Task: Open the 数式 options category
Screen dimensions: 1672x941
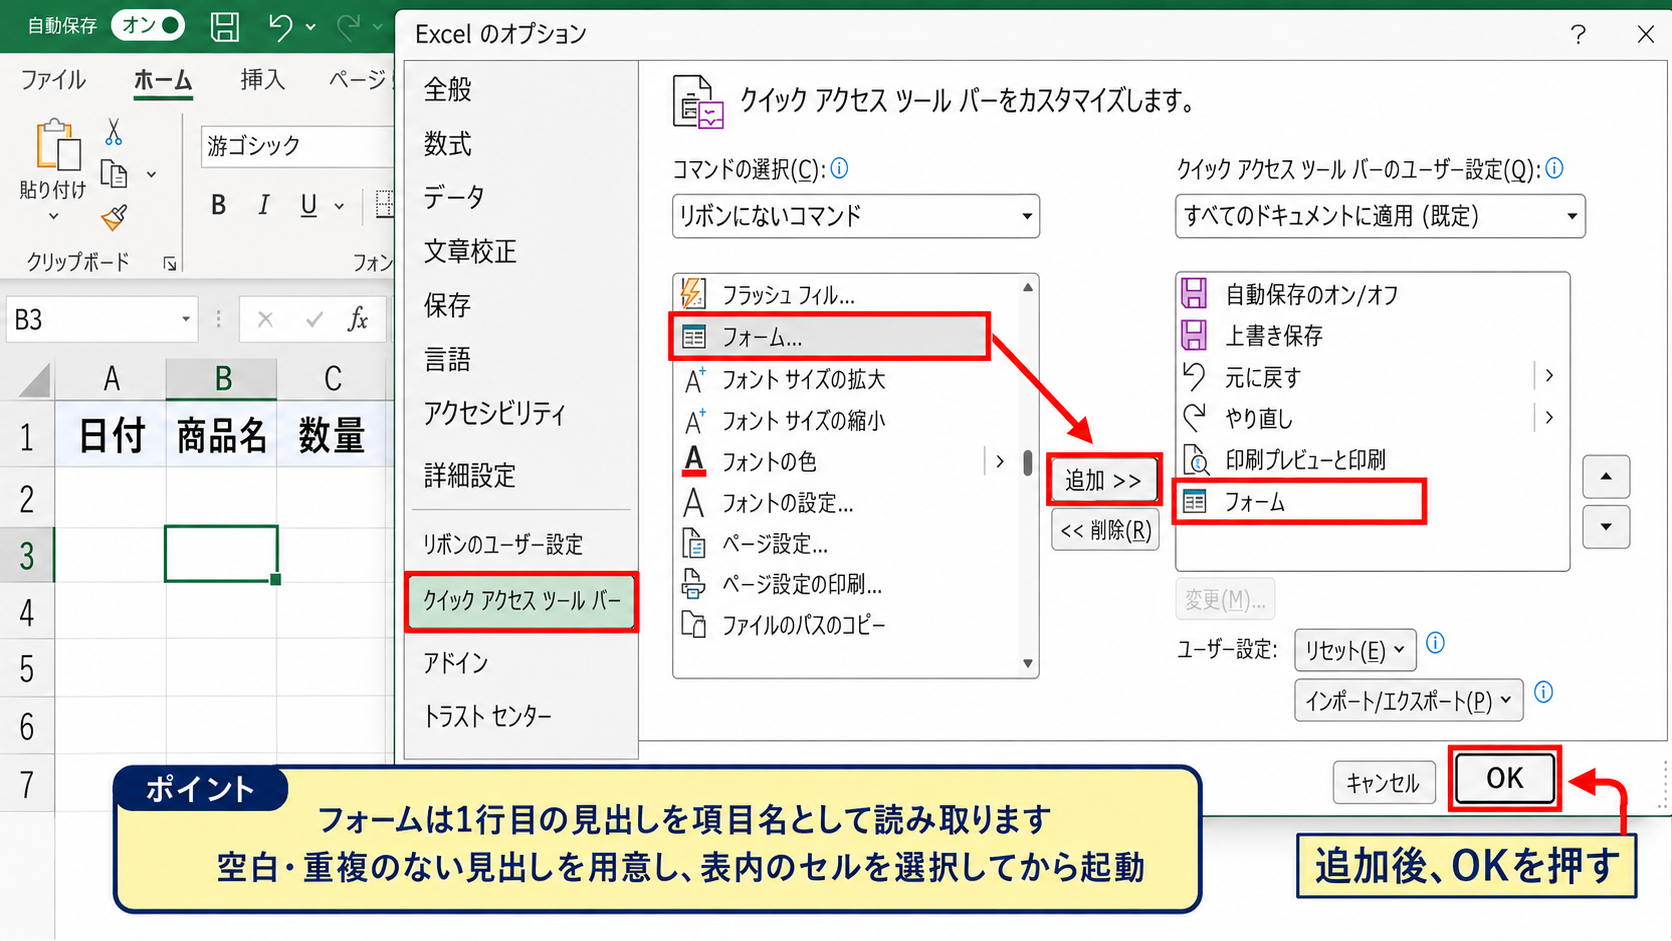Action: click(x=447, y=144)
